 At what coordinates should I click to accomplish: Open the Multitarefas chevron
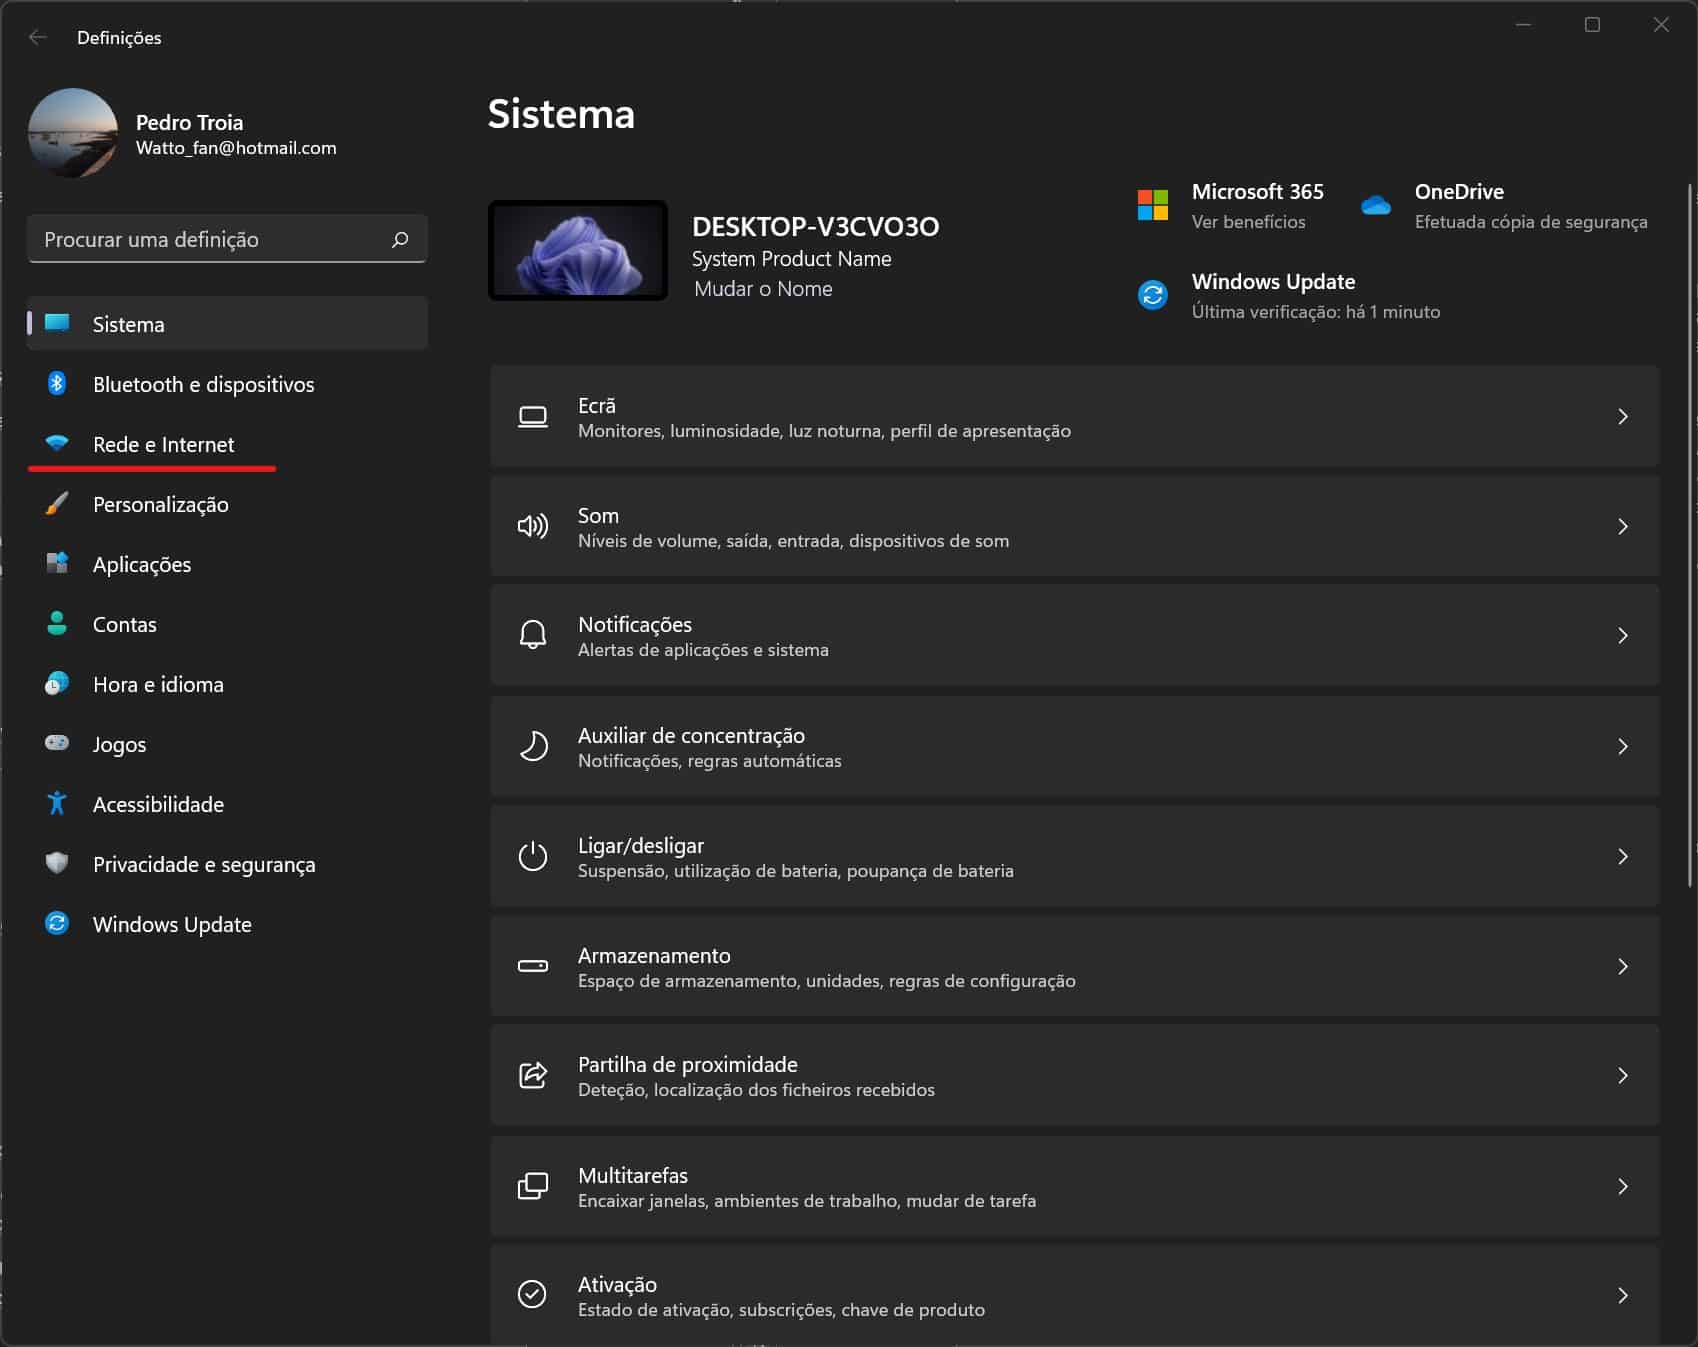tap(1622, 1186)
